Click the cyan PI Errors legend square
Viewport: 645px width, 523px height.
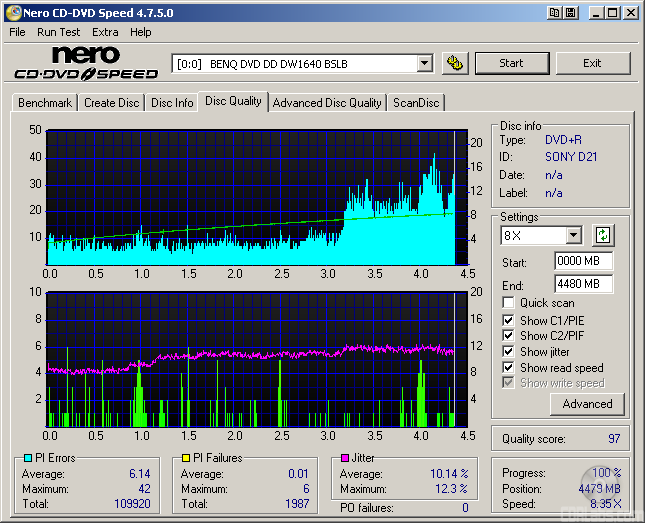pos(27,458)
